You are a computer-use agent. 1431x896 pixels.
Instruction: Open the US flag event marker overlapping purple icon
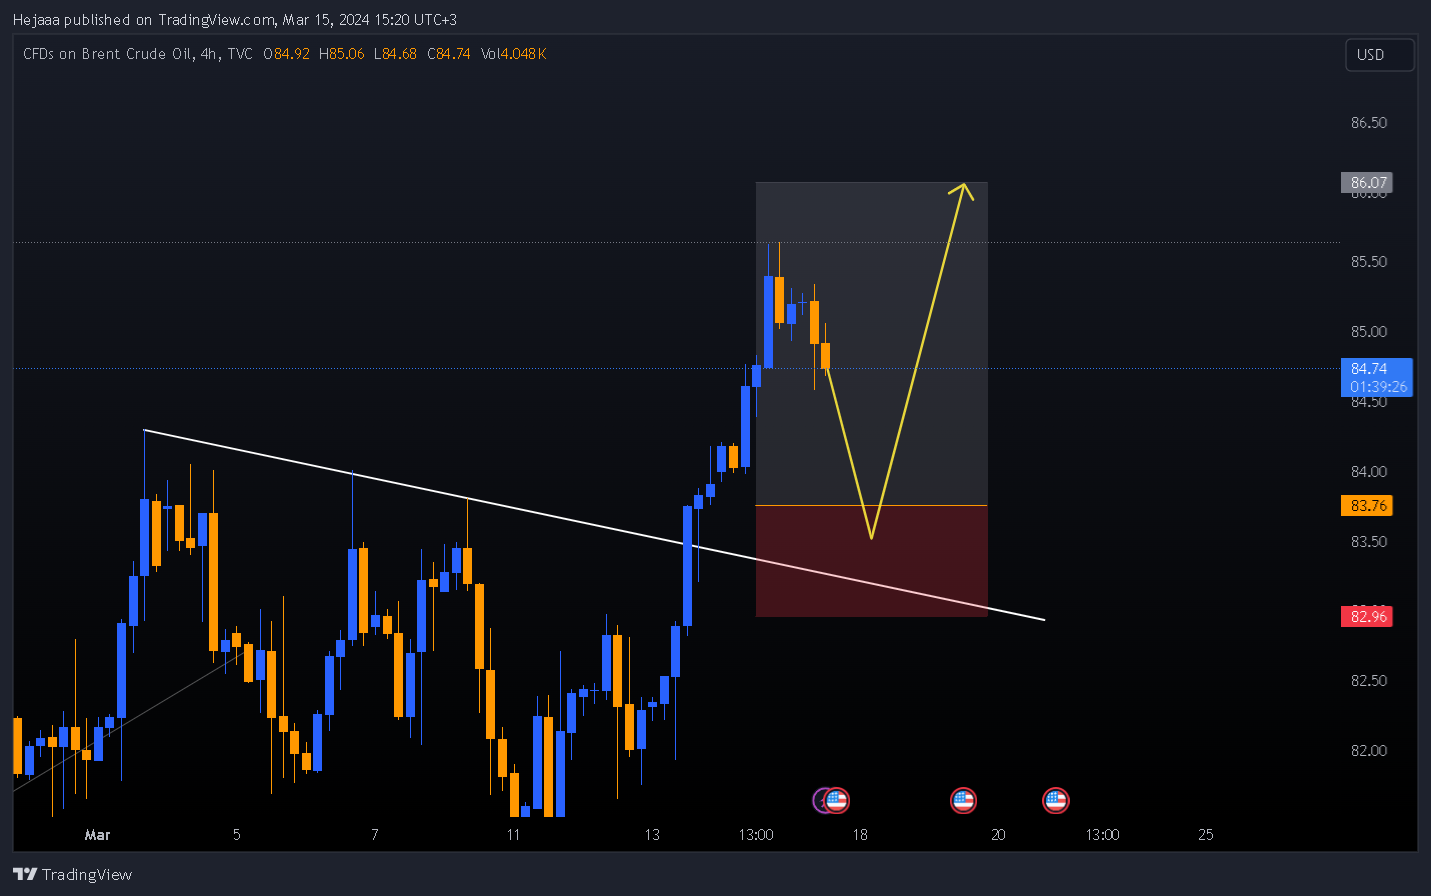tap(837, 800)
